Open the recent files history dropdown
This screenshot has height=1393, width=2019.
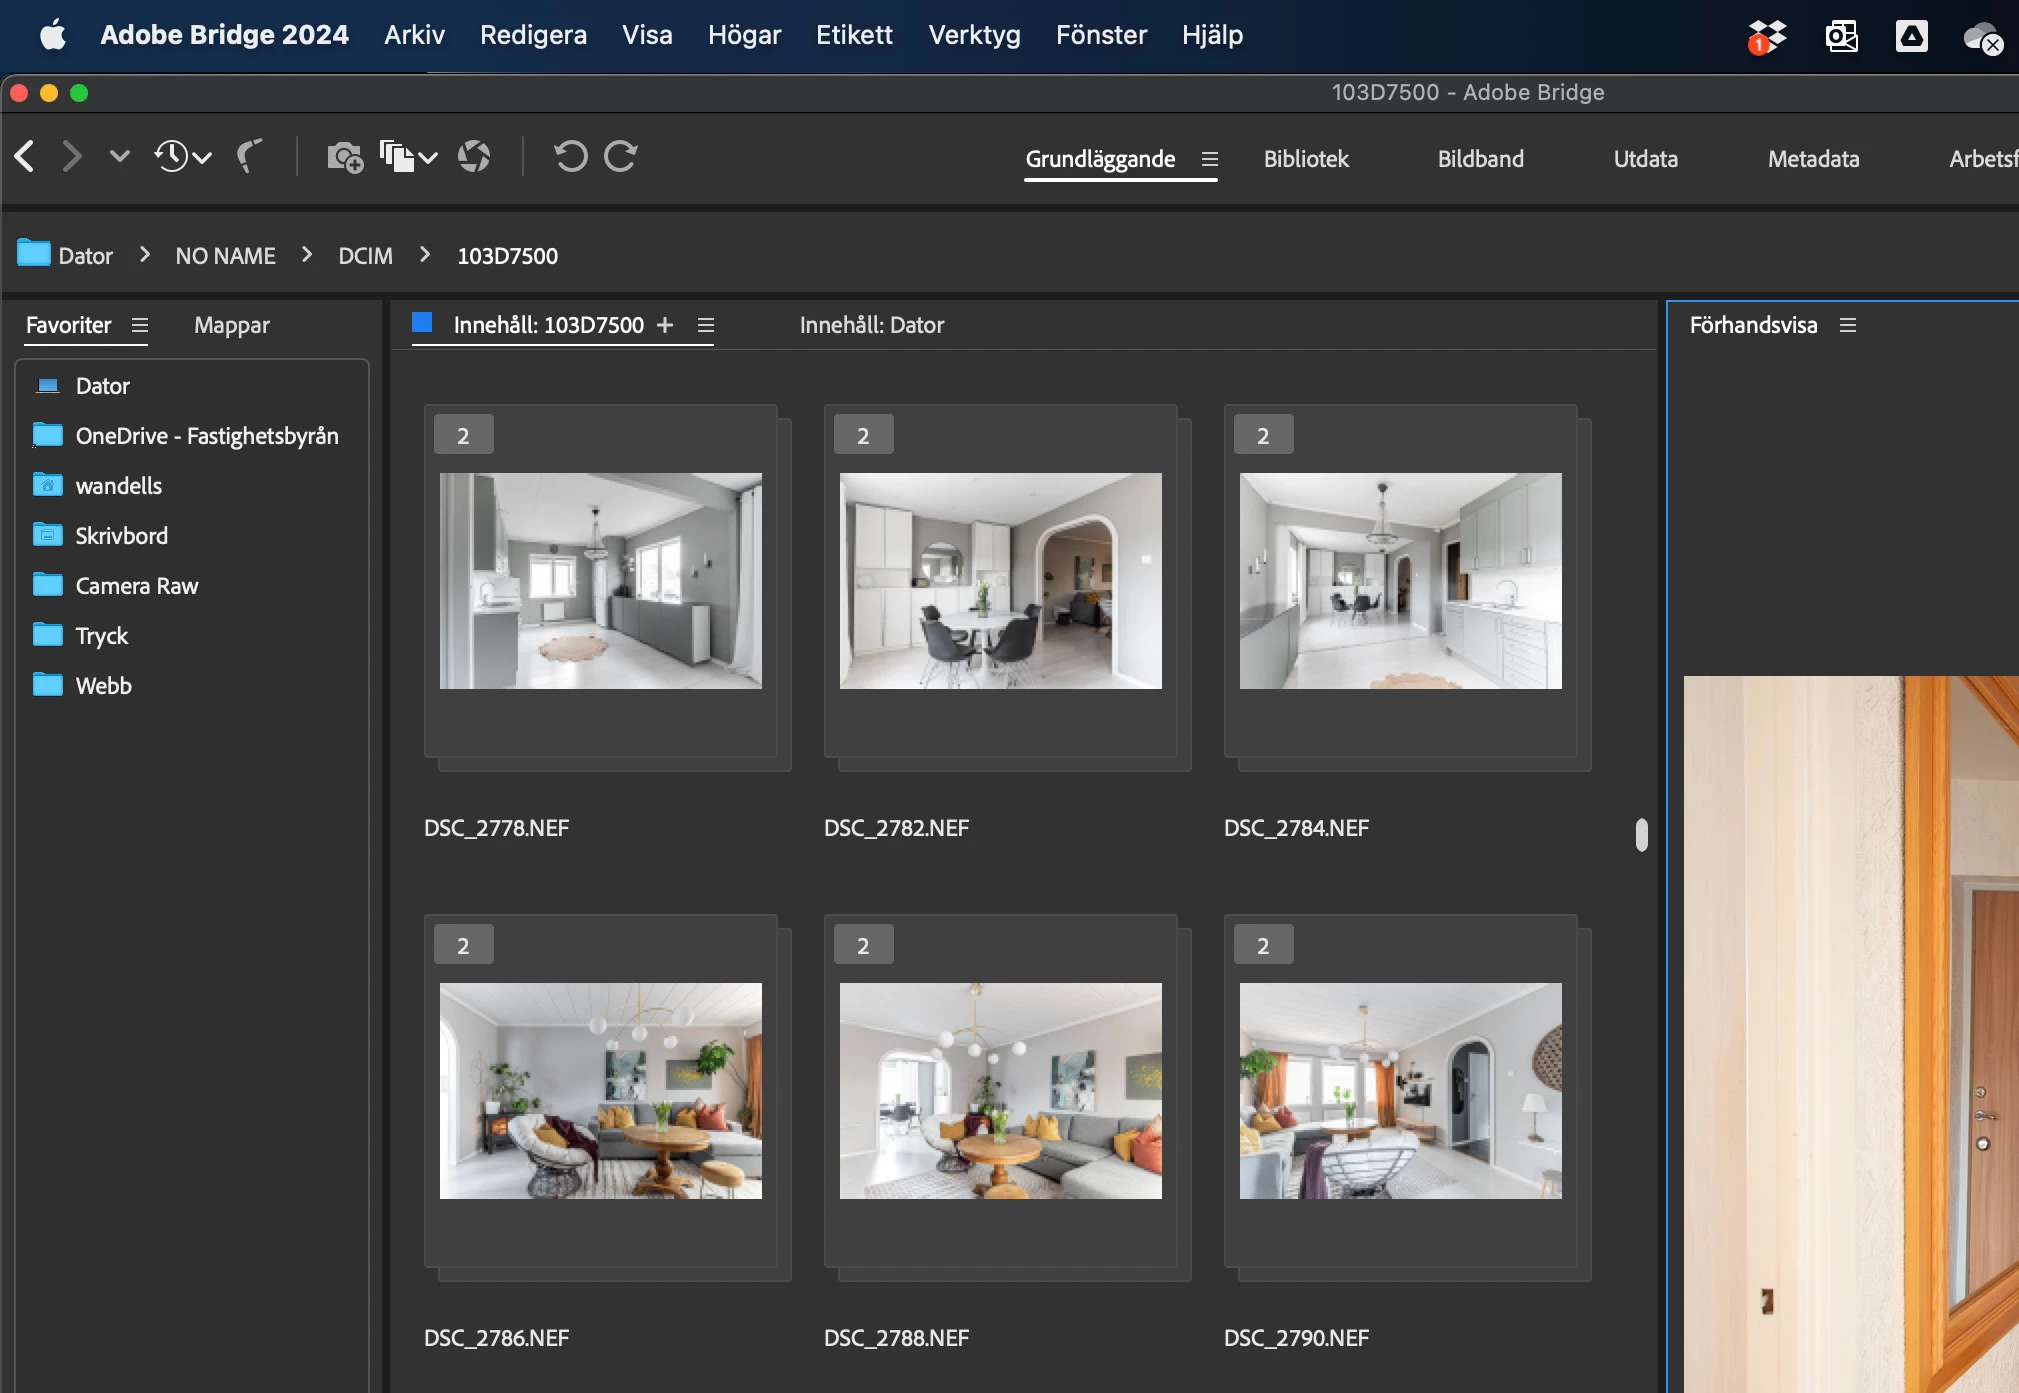[182, 156]
